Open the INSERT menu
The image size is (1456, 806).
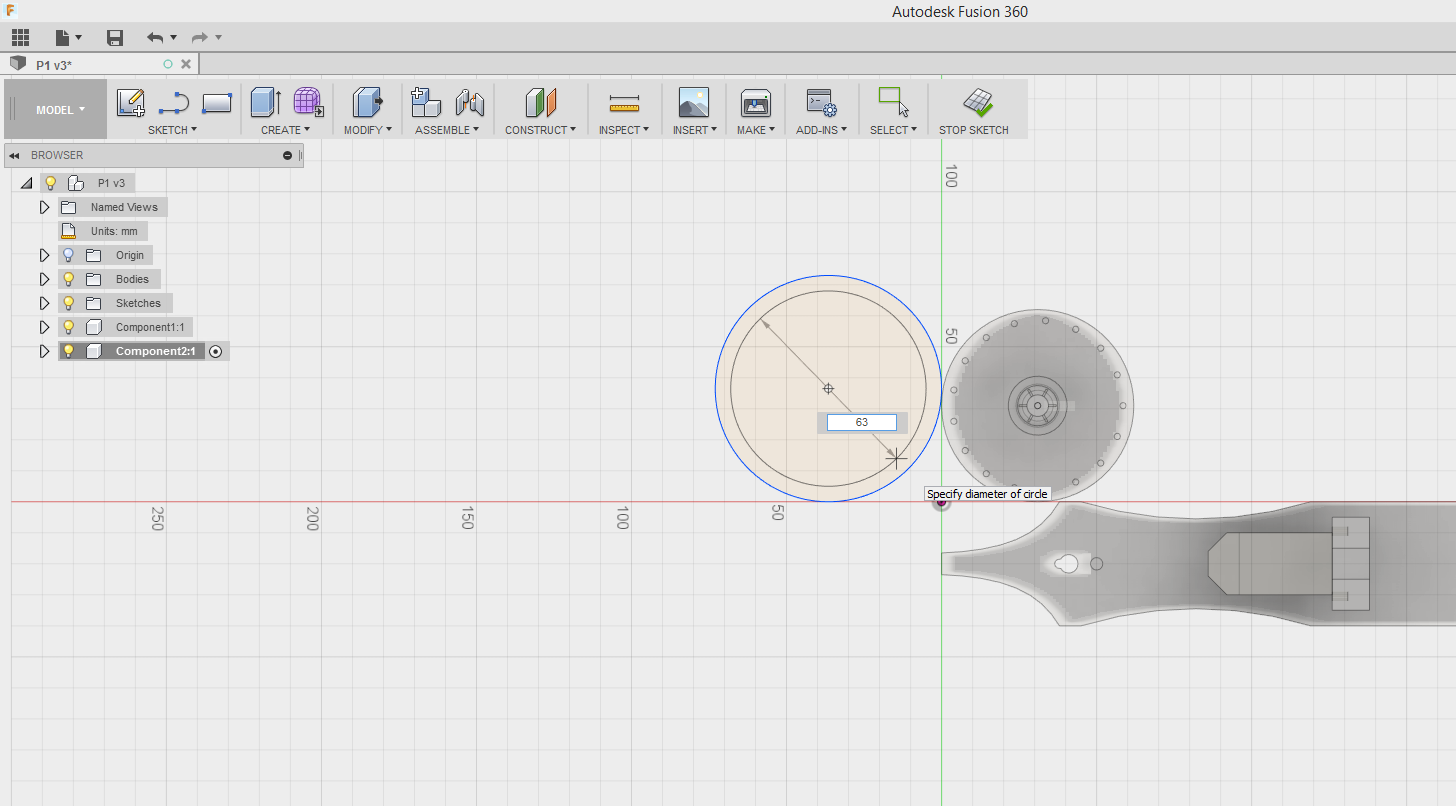[694, 130]
